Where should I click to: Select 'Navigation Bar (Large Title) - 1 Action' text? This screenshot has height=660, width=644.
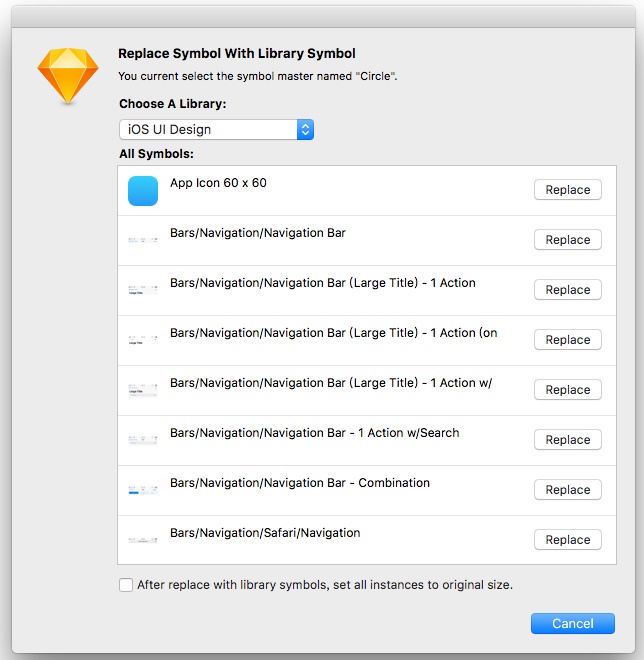point(323,283)
